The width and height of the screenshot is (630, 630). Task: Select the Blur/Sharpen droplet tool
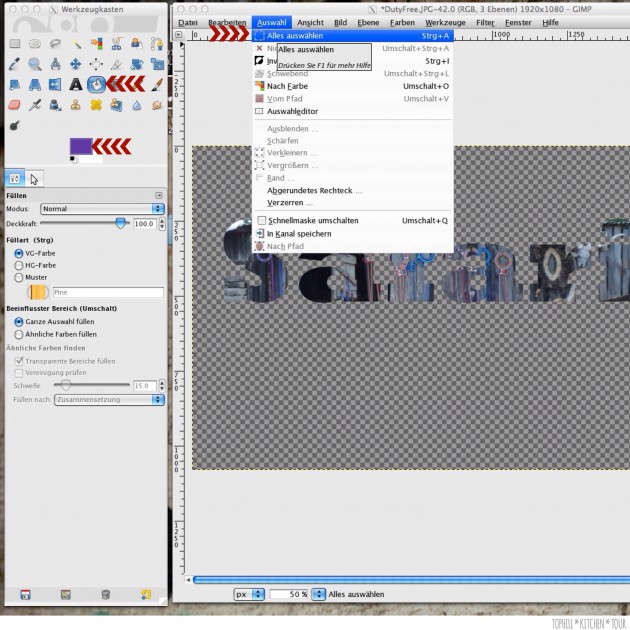137,105
